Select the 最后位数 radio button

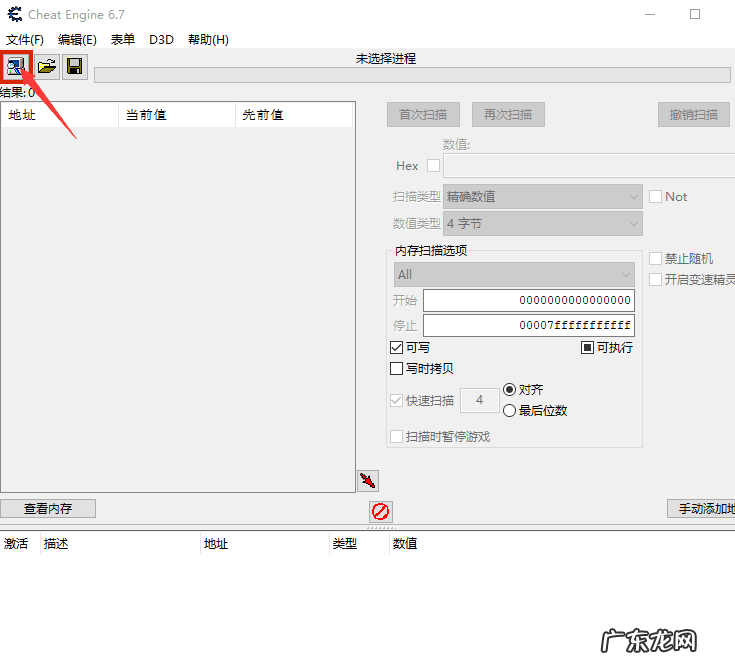pyautogui.click(x=510, y=411)
